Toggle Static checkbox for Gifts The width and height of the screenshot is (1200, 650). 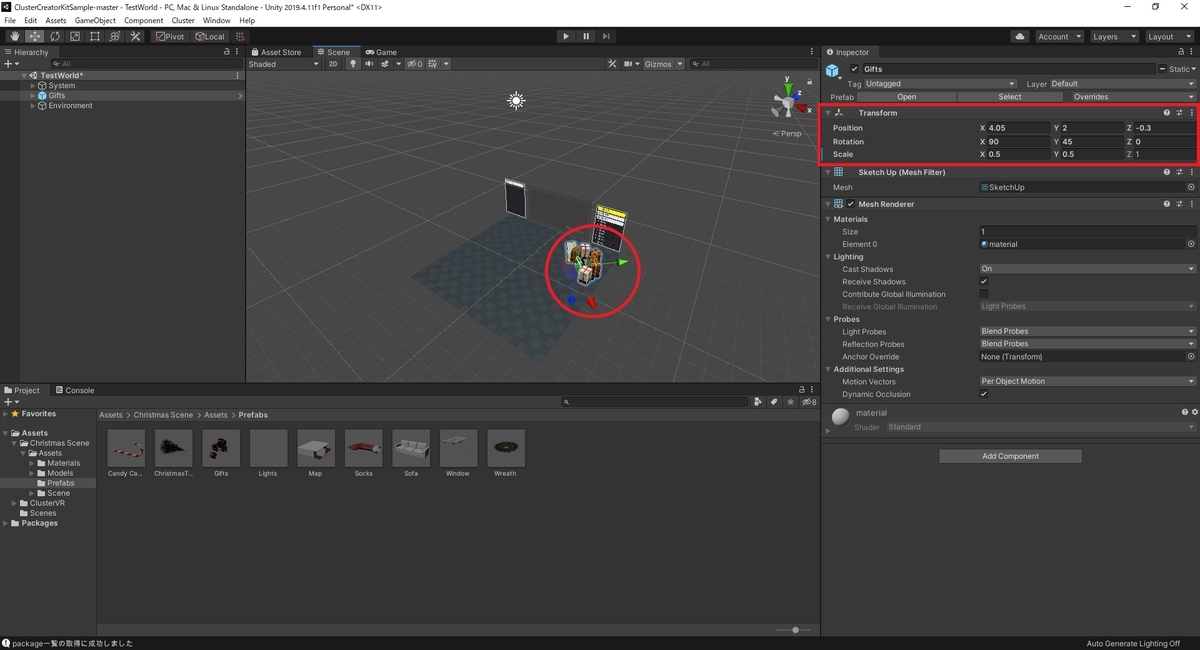[x=1163, y=69]
